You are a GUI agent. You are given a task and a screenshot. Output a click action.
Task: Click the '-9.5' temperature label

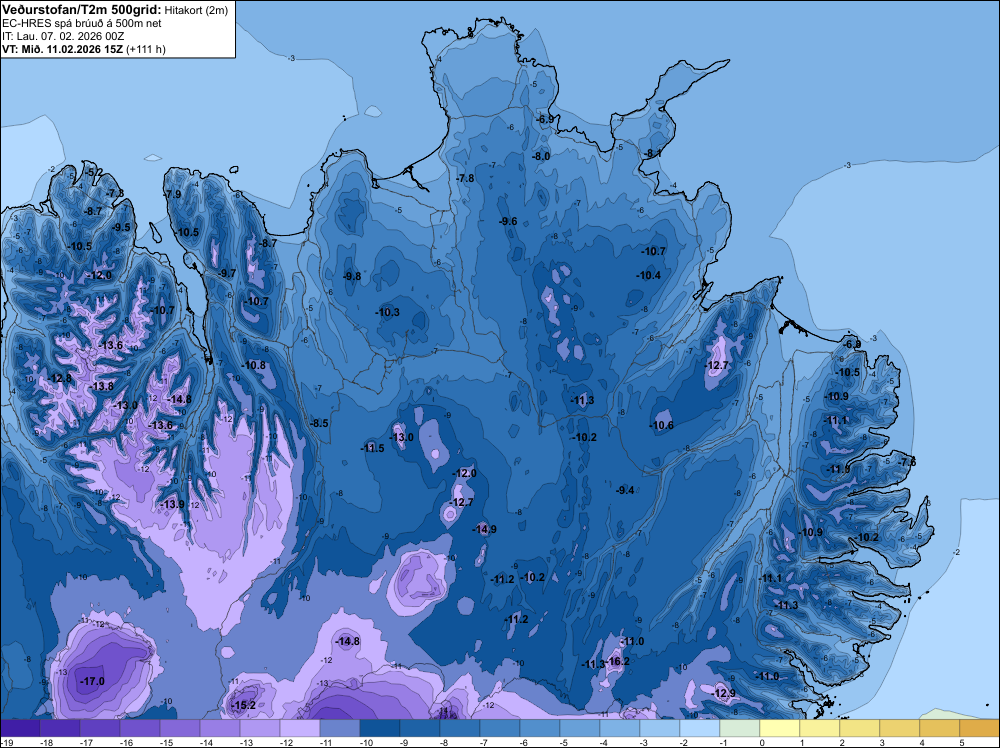121,227
